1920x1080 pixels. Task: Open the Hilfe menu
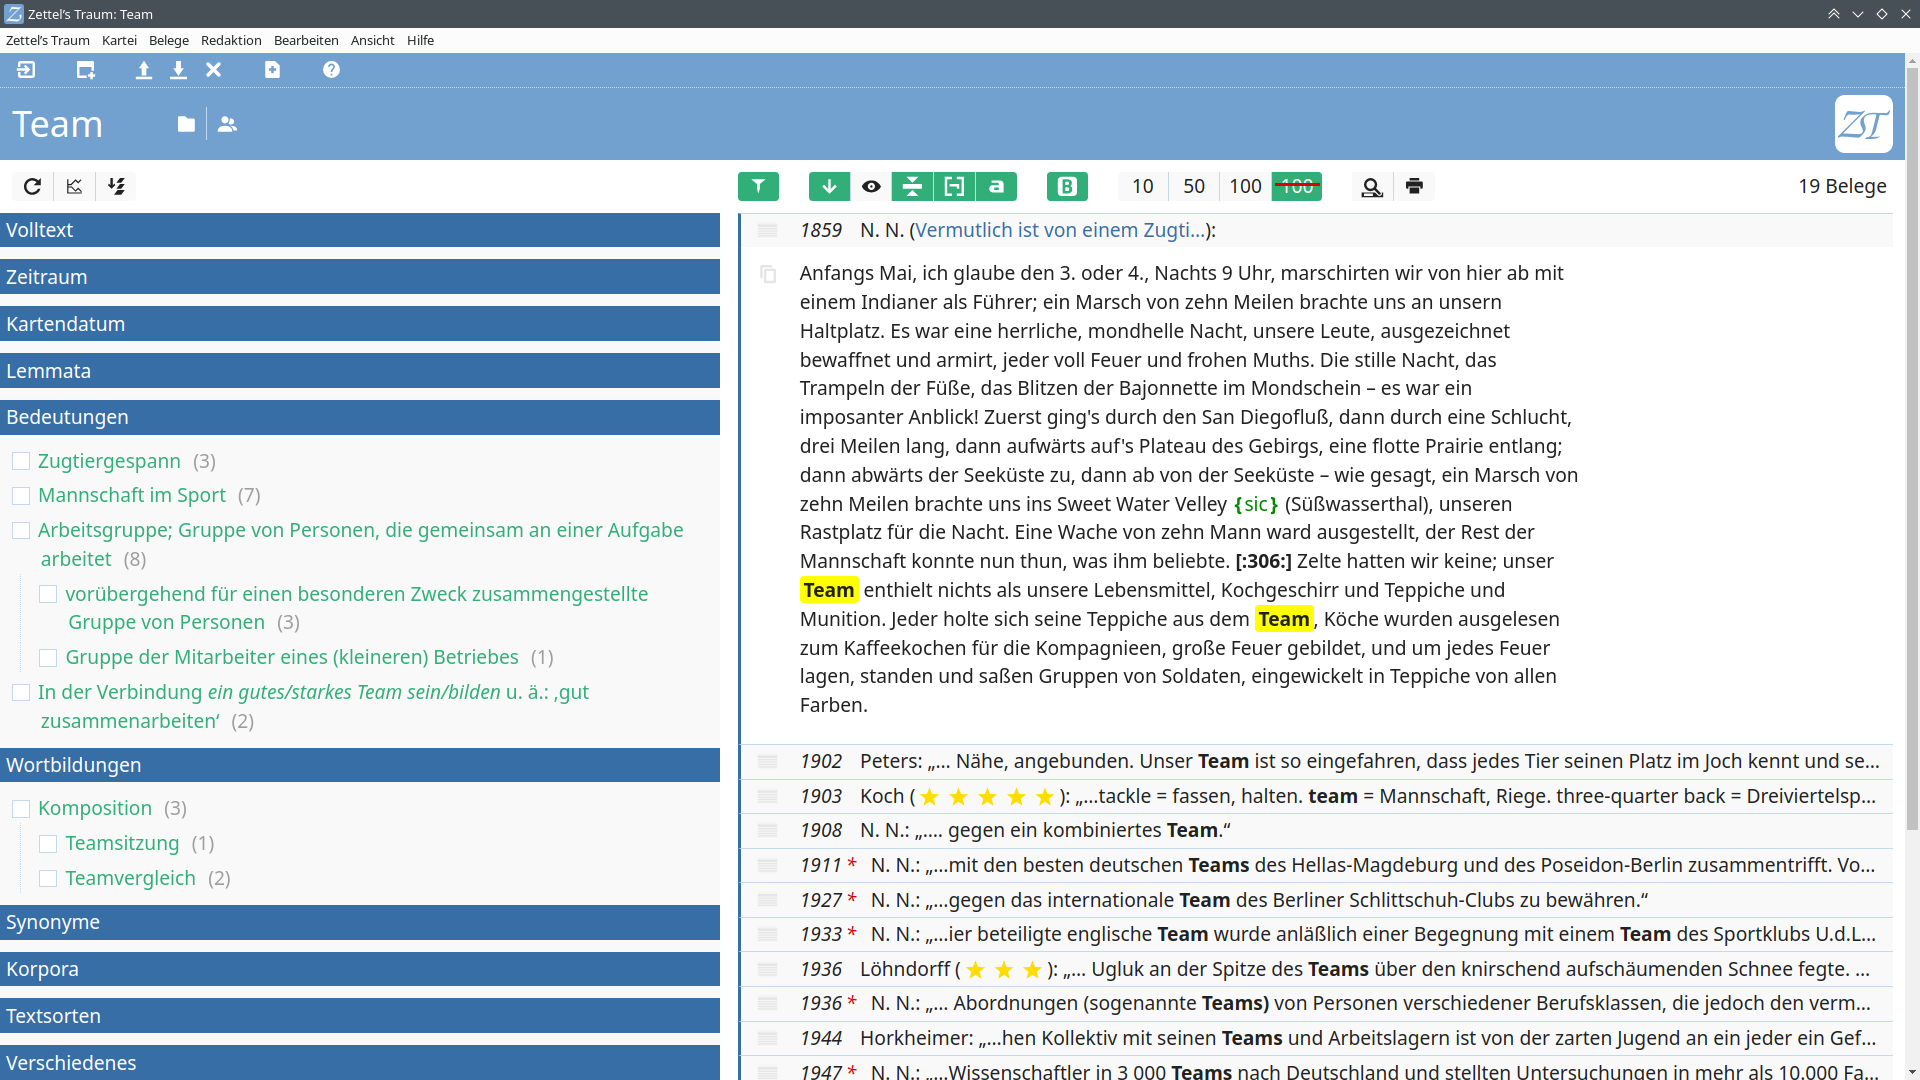420,40
